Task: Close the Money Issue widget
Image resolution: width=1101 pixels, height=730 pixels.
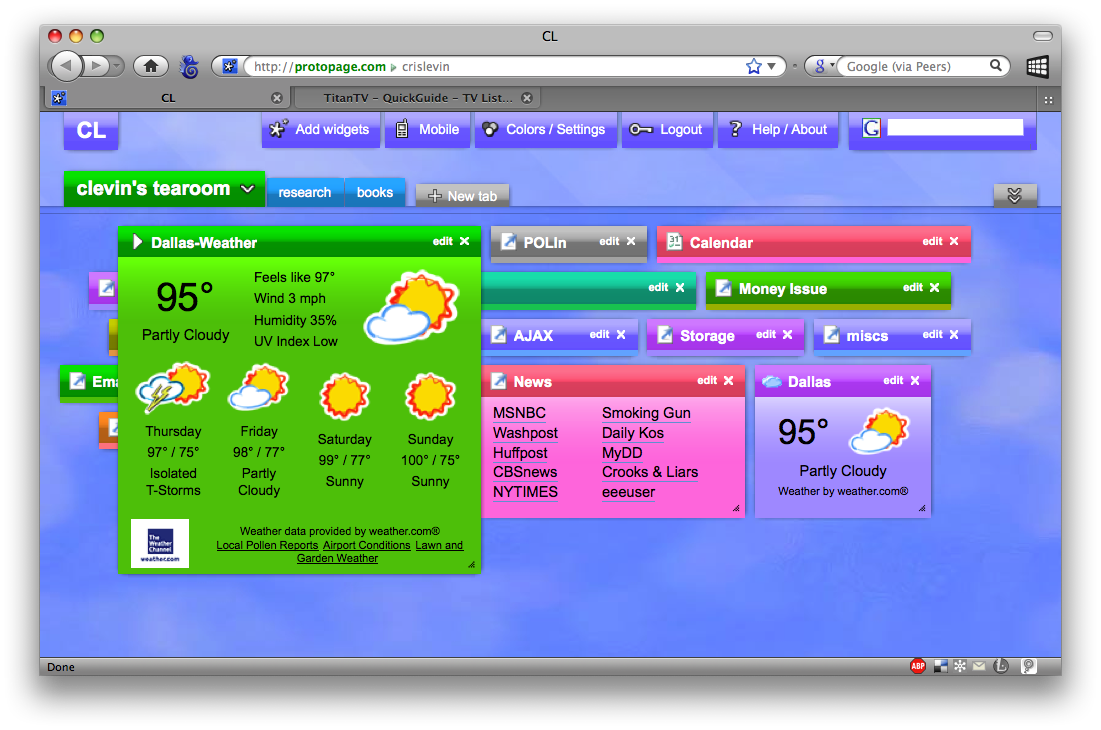Action: coord(935,288)
